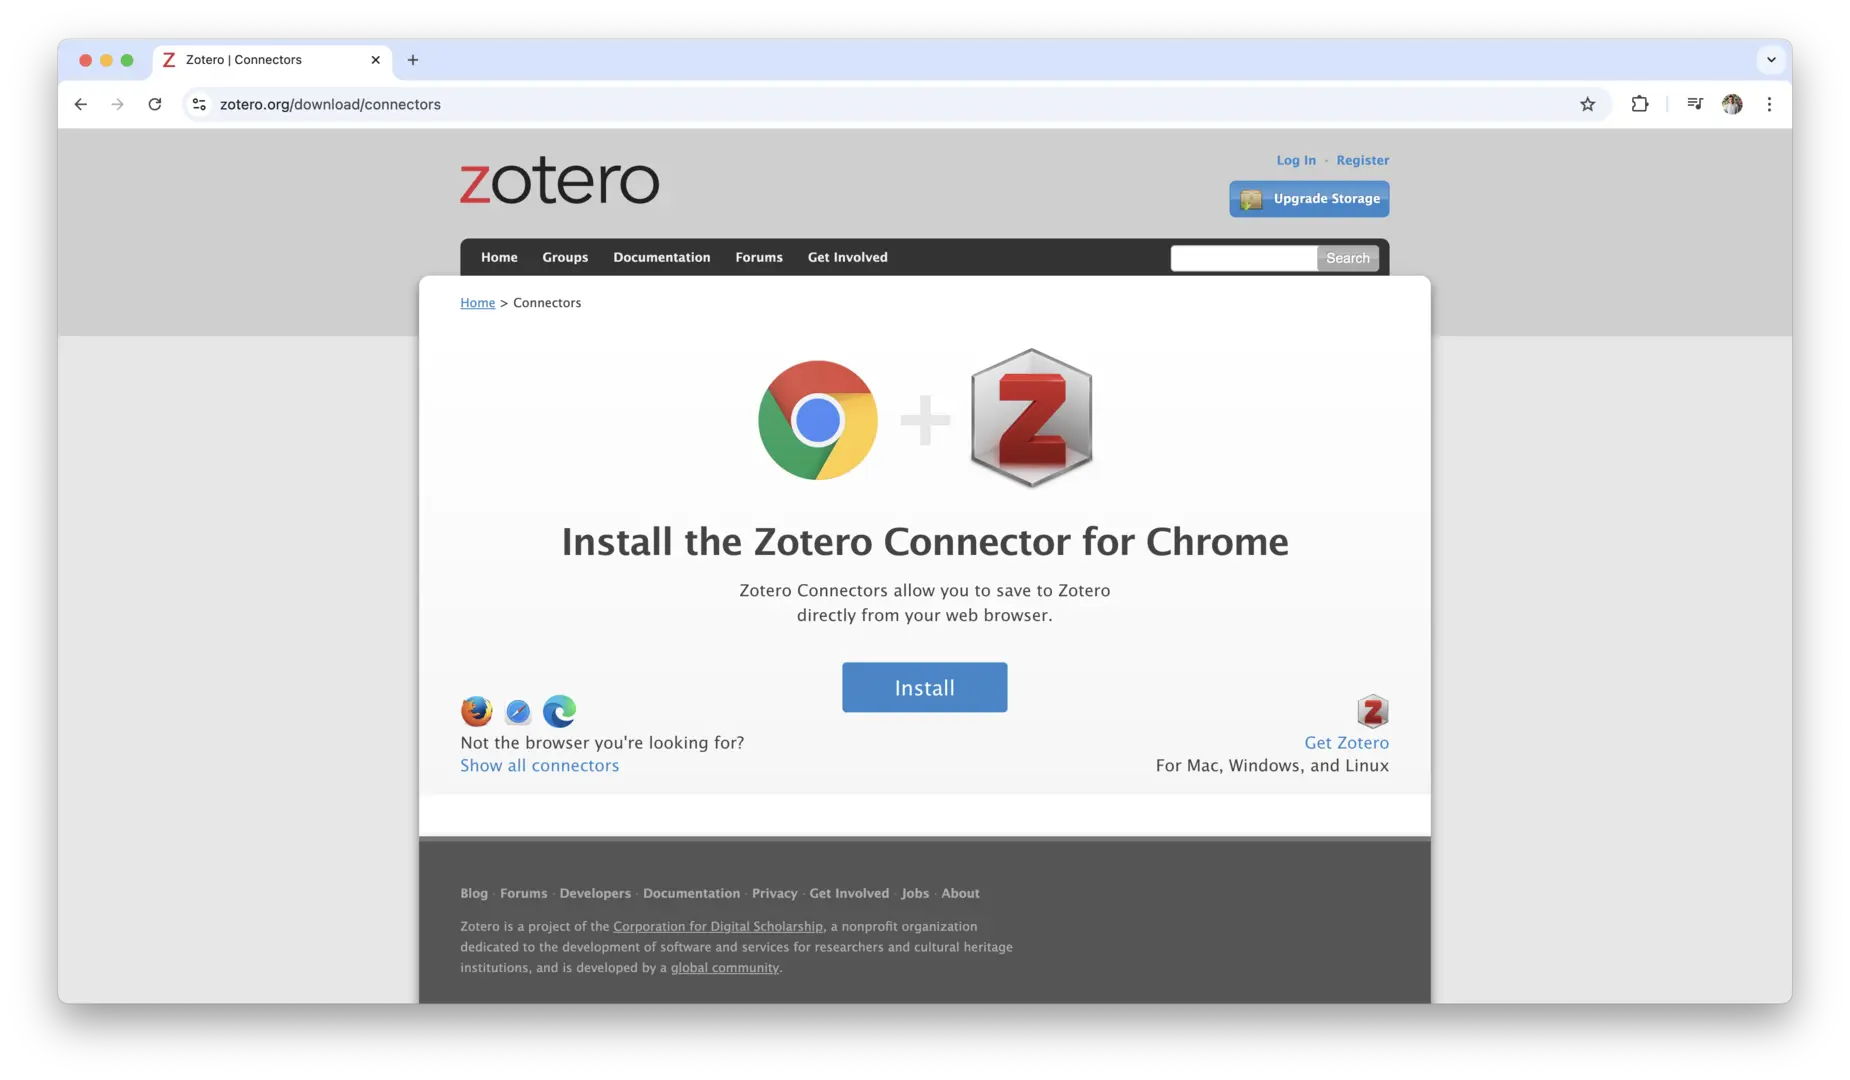Open the Documentation menu item

661,257
